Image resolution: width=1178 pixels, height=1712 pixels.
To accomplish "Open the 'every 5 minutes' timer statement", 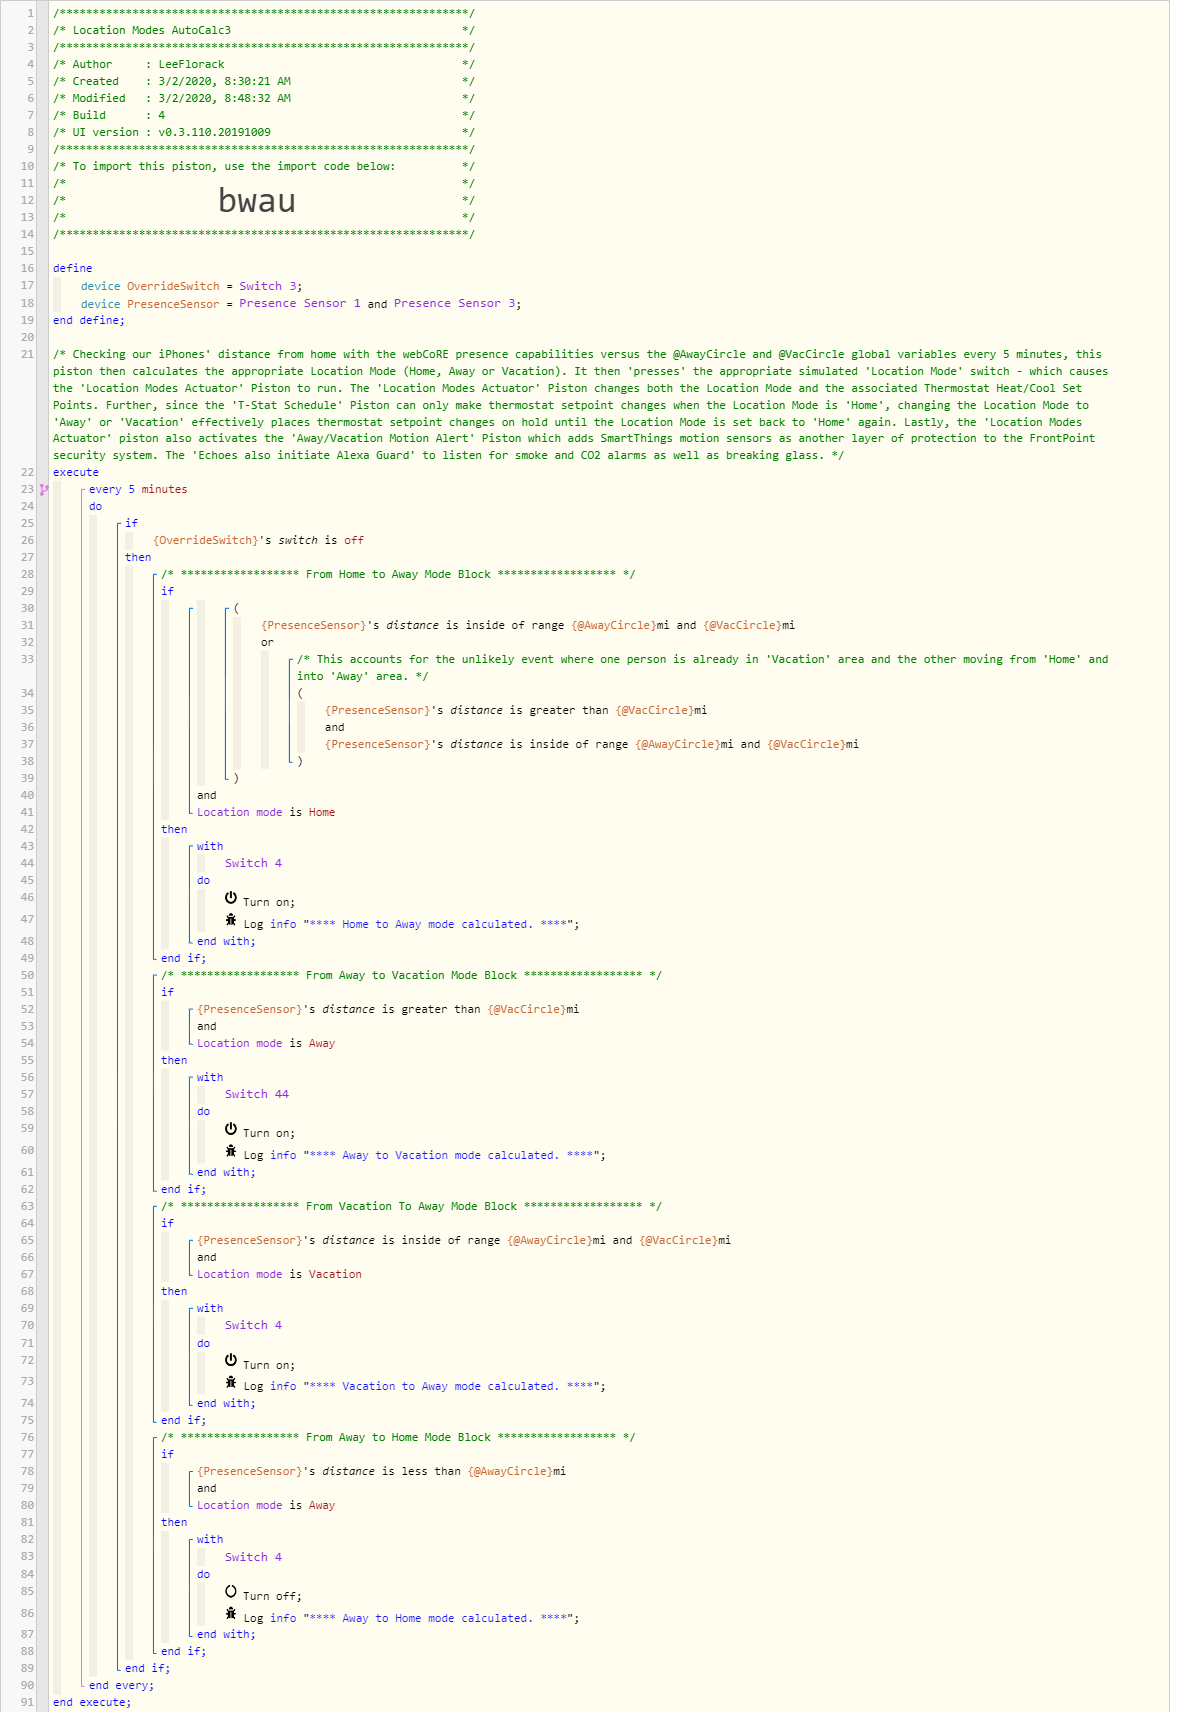I will tap(138, 489).
